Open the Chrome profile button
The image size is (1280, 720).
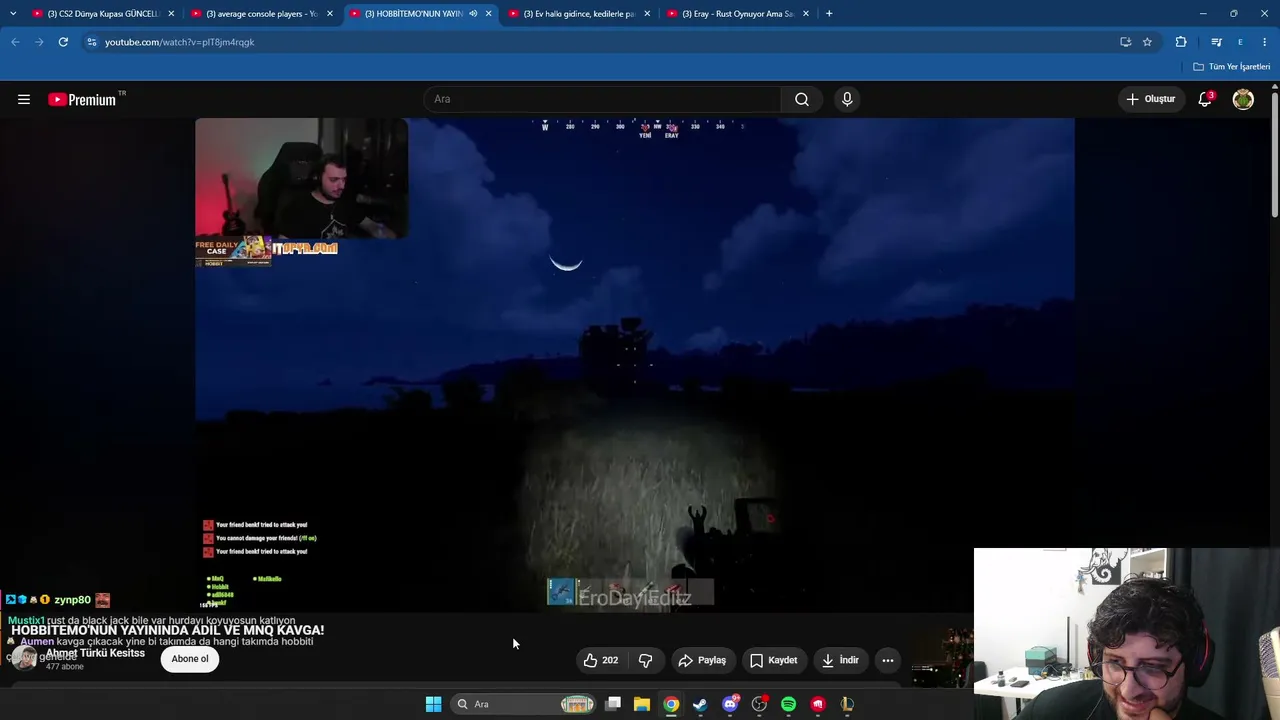[1240, 42]
